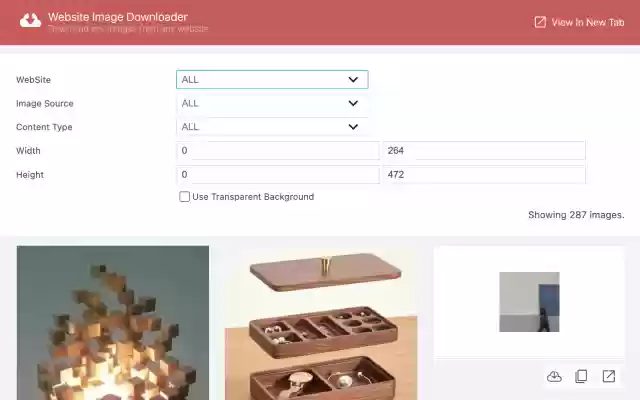This screenshot has width=640, height=400.
Task: Click the View In New Tab external icon
Action: [540, 22]
